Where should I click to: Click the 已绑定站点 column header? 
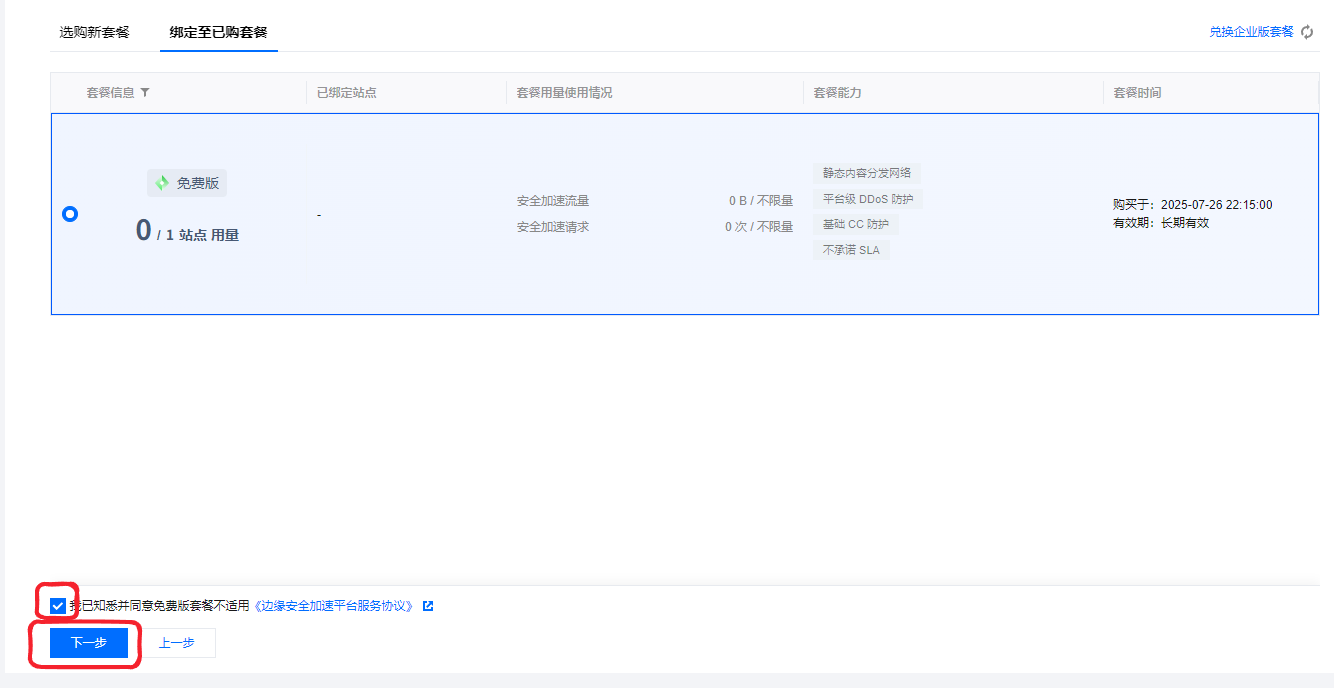point(346,93)
